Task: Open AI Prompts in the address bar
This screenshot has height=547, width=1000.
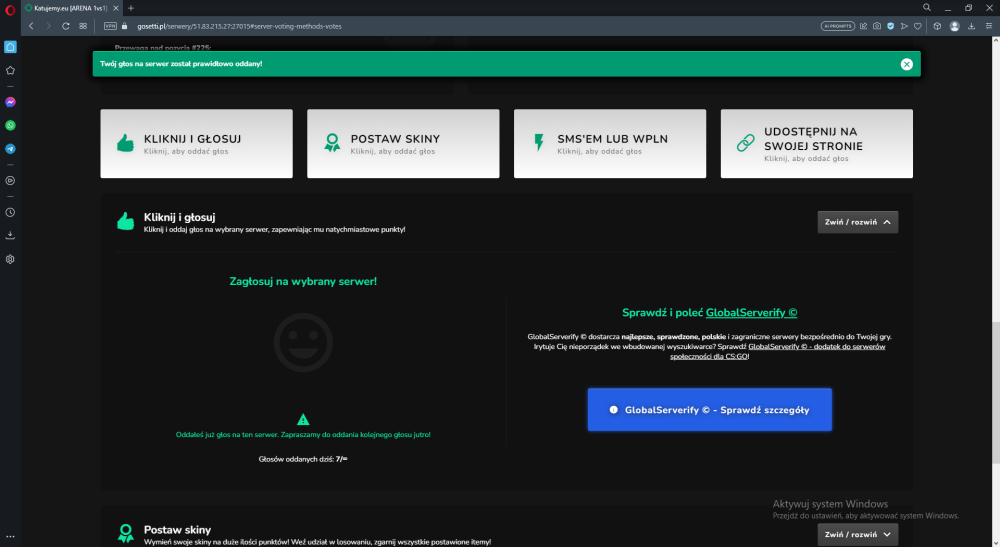Action: click(x=837, y=26)
